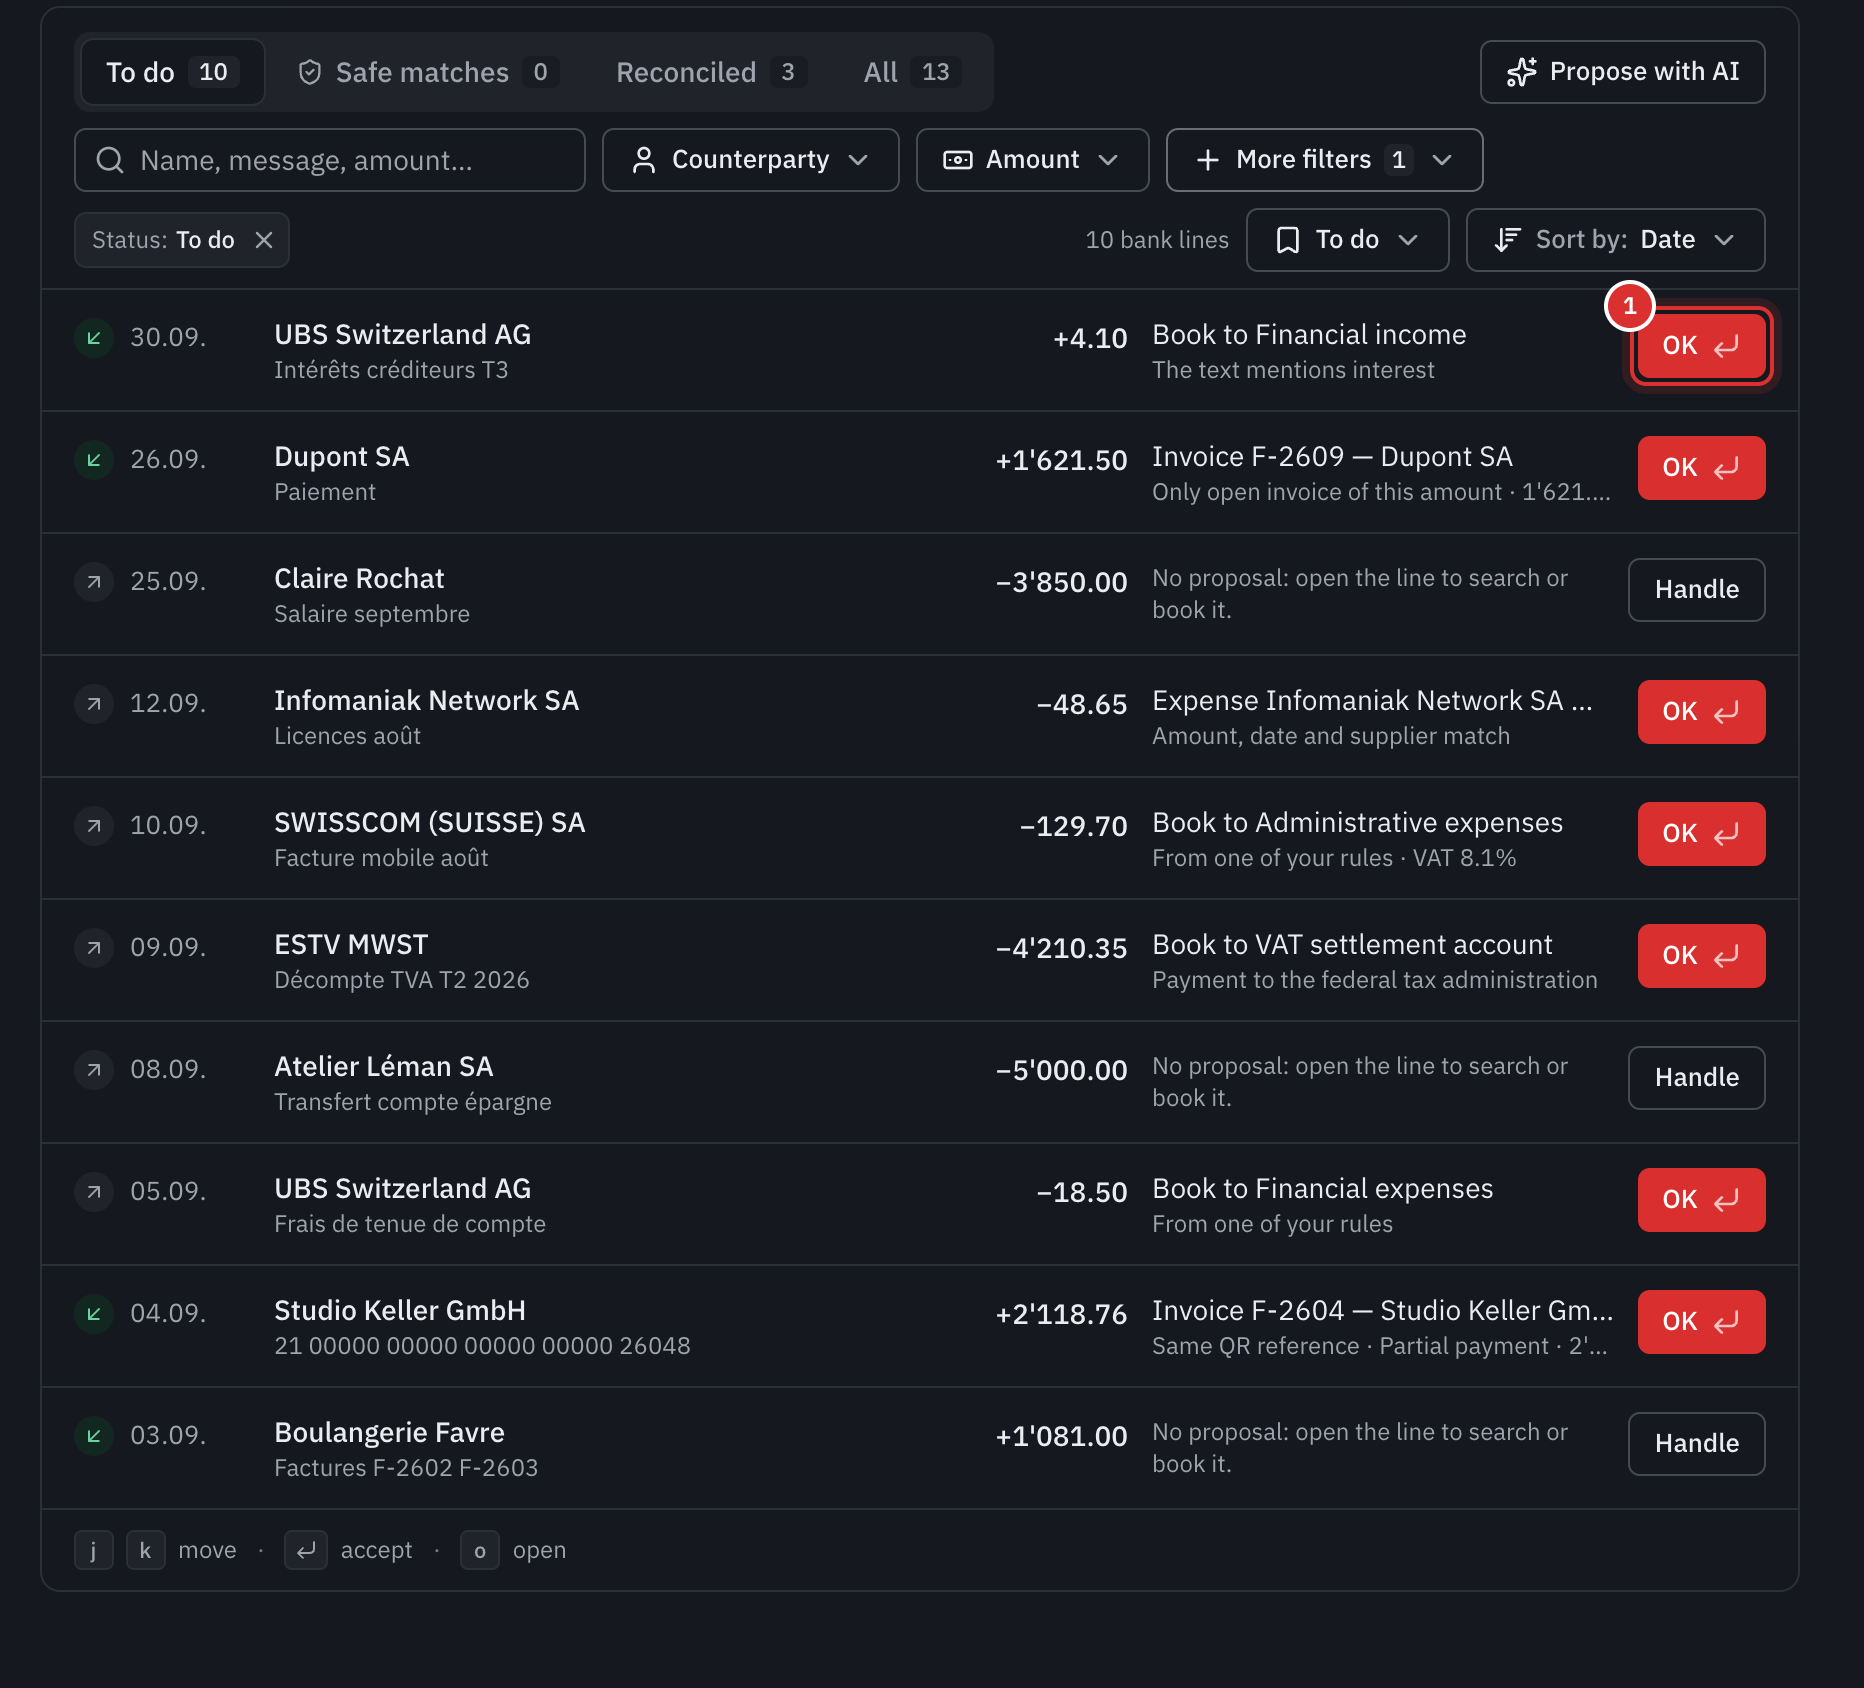Accept OK for SWISSCOM (SUISSE) SA
Image resolution: width=1864 pixels, height=1688 pixels.
tap(1701, 834)
